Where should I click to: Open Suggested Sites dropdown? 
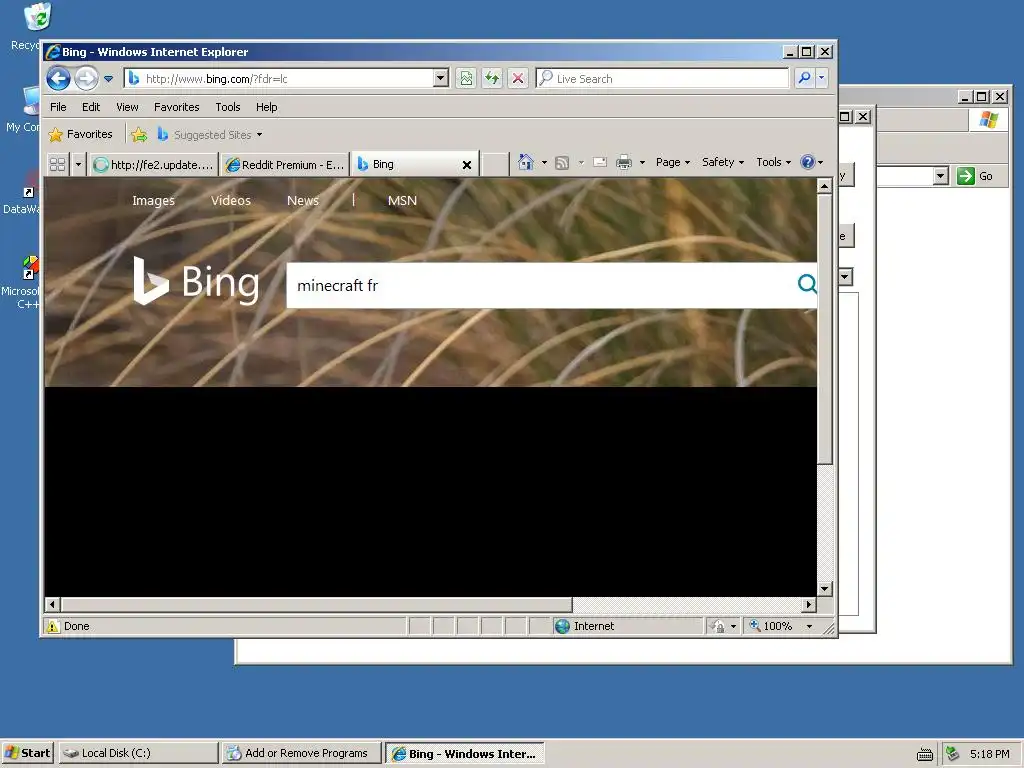click(x=210, y=135)
